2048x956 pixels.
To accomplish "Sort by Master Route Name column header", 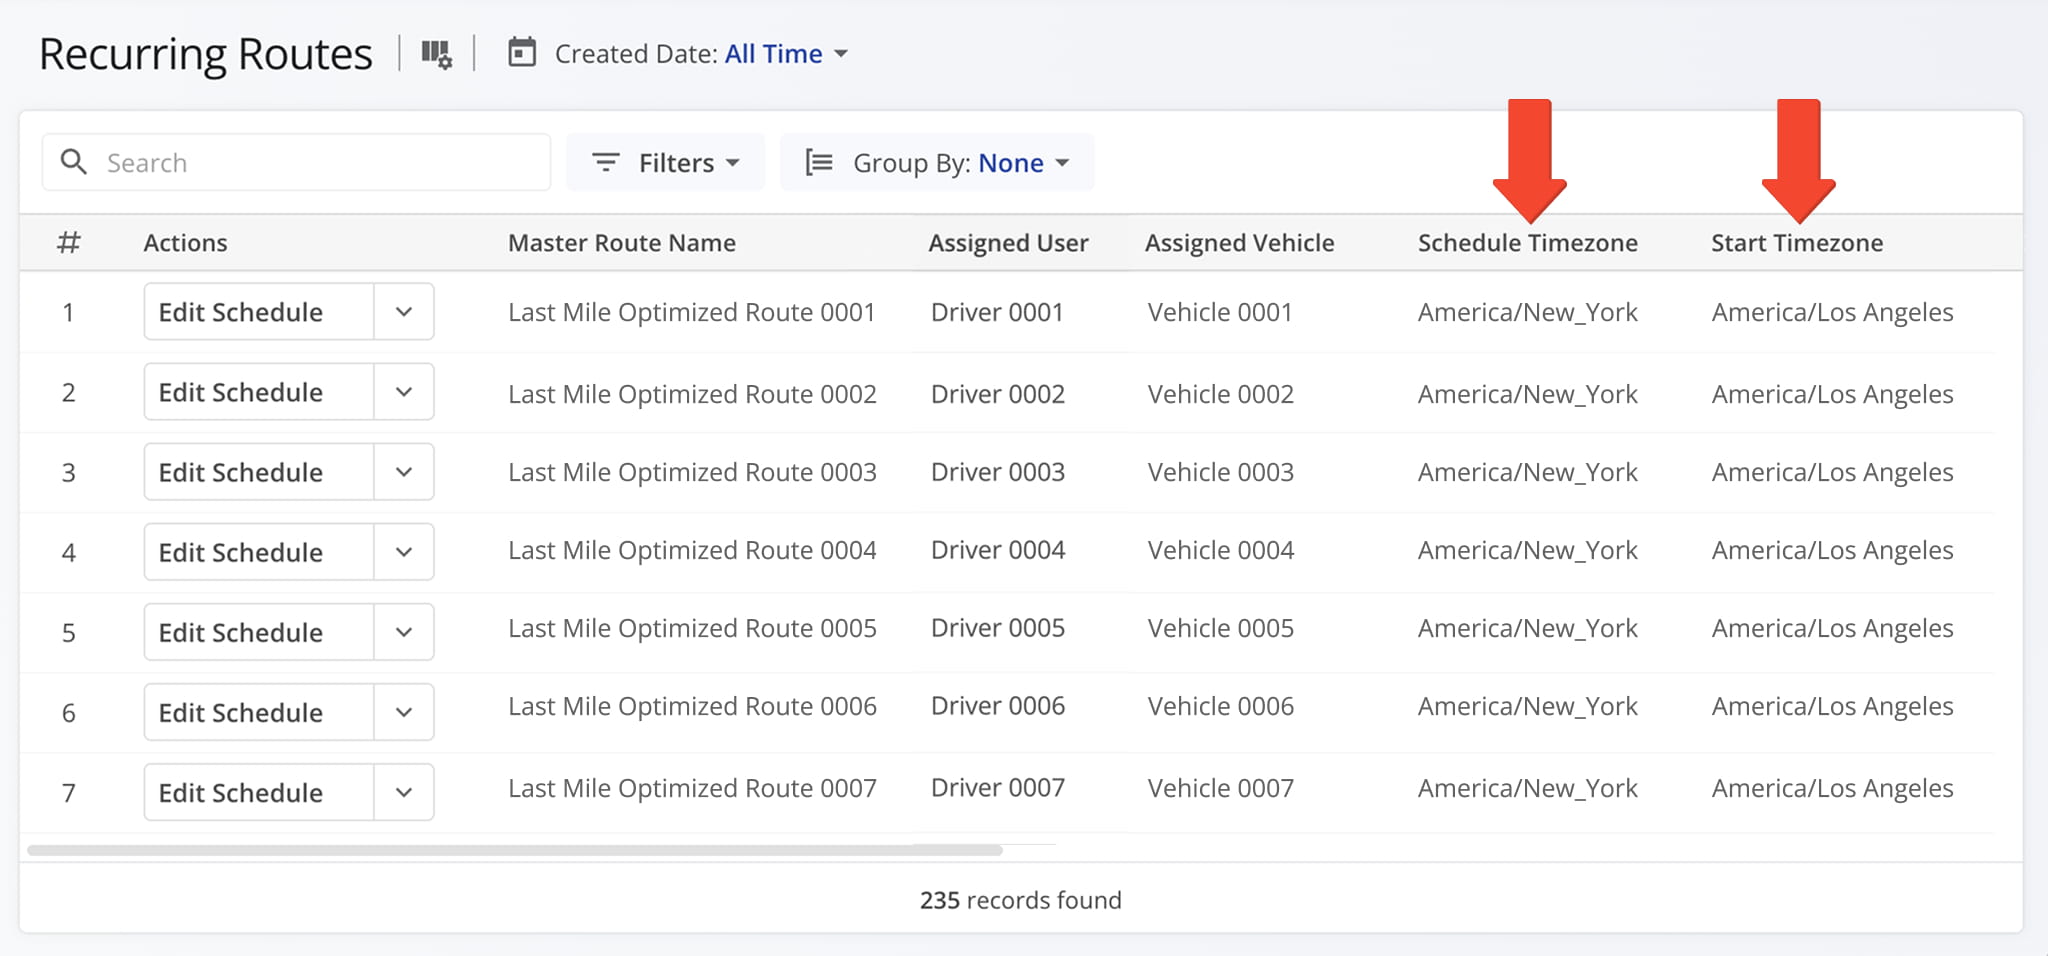I will [x=621, y=243].
